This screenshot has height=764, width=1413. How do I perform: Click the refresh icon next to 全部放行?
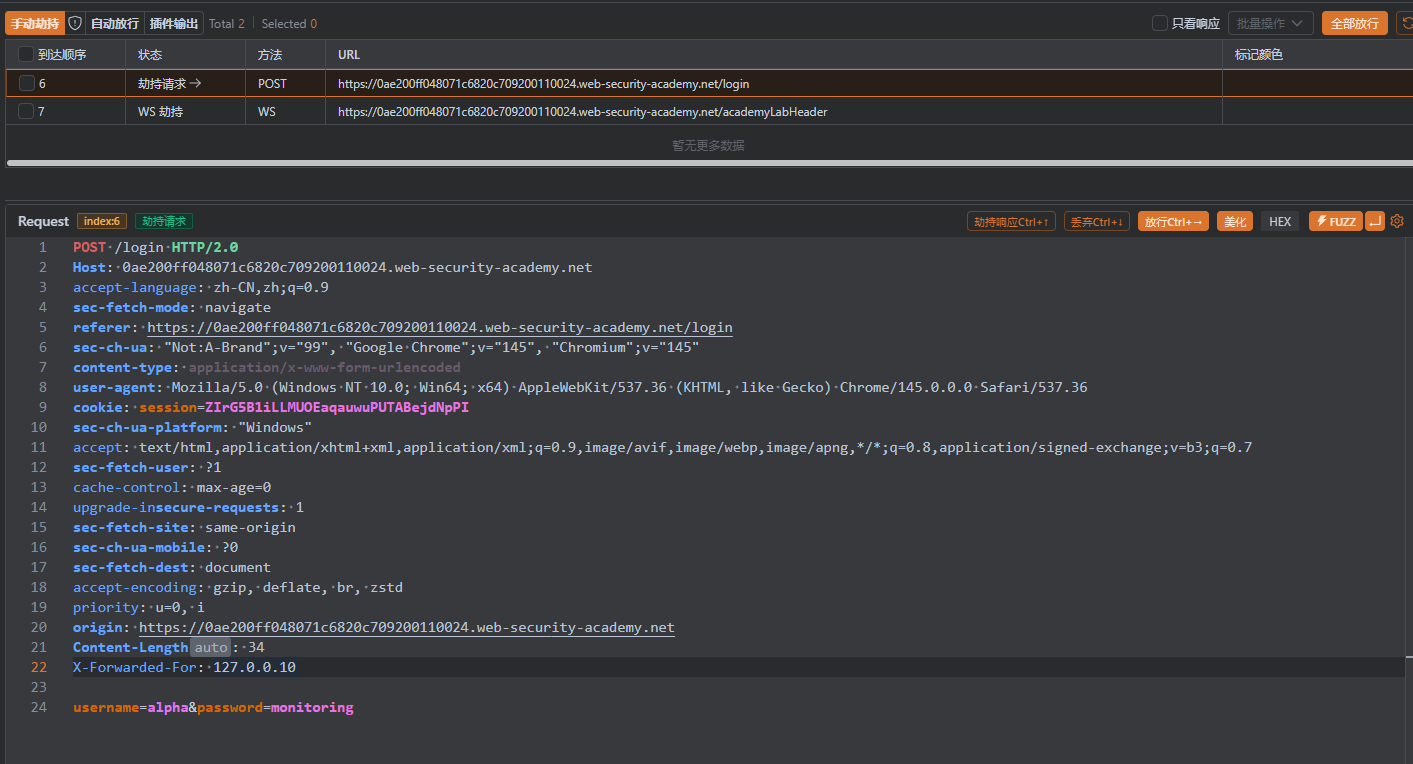(x=1406, y=23)
